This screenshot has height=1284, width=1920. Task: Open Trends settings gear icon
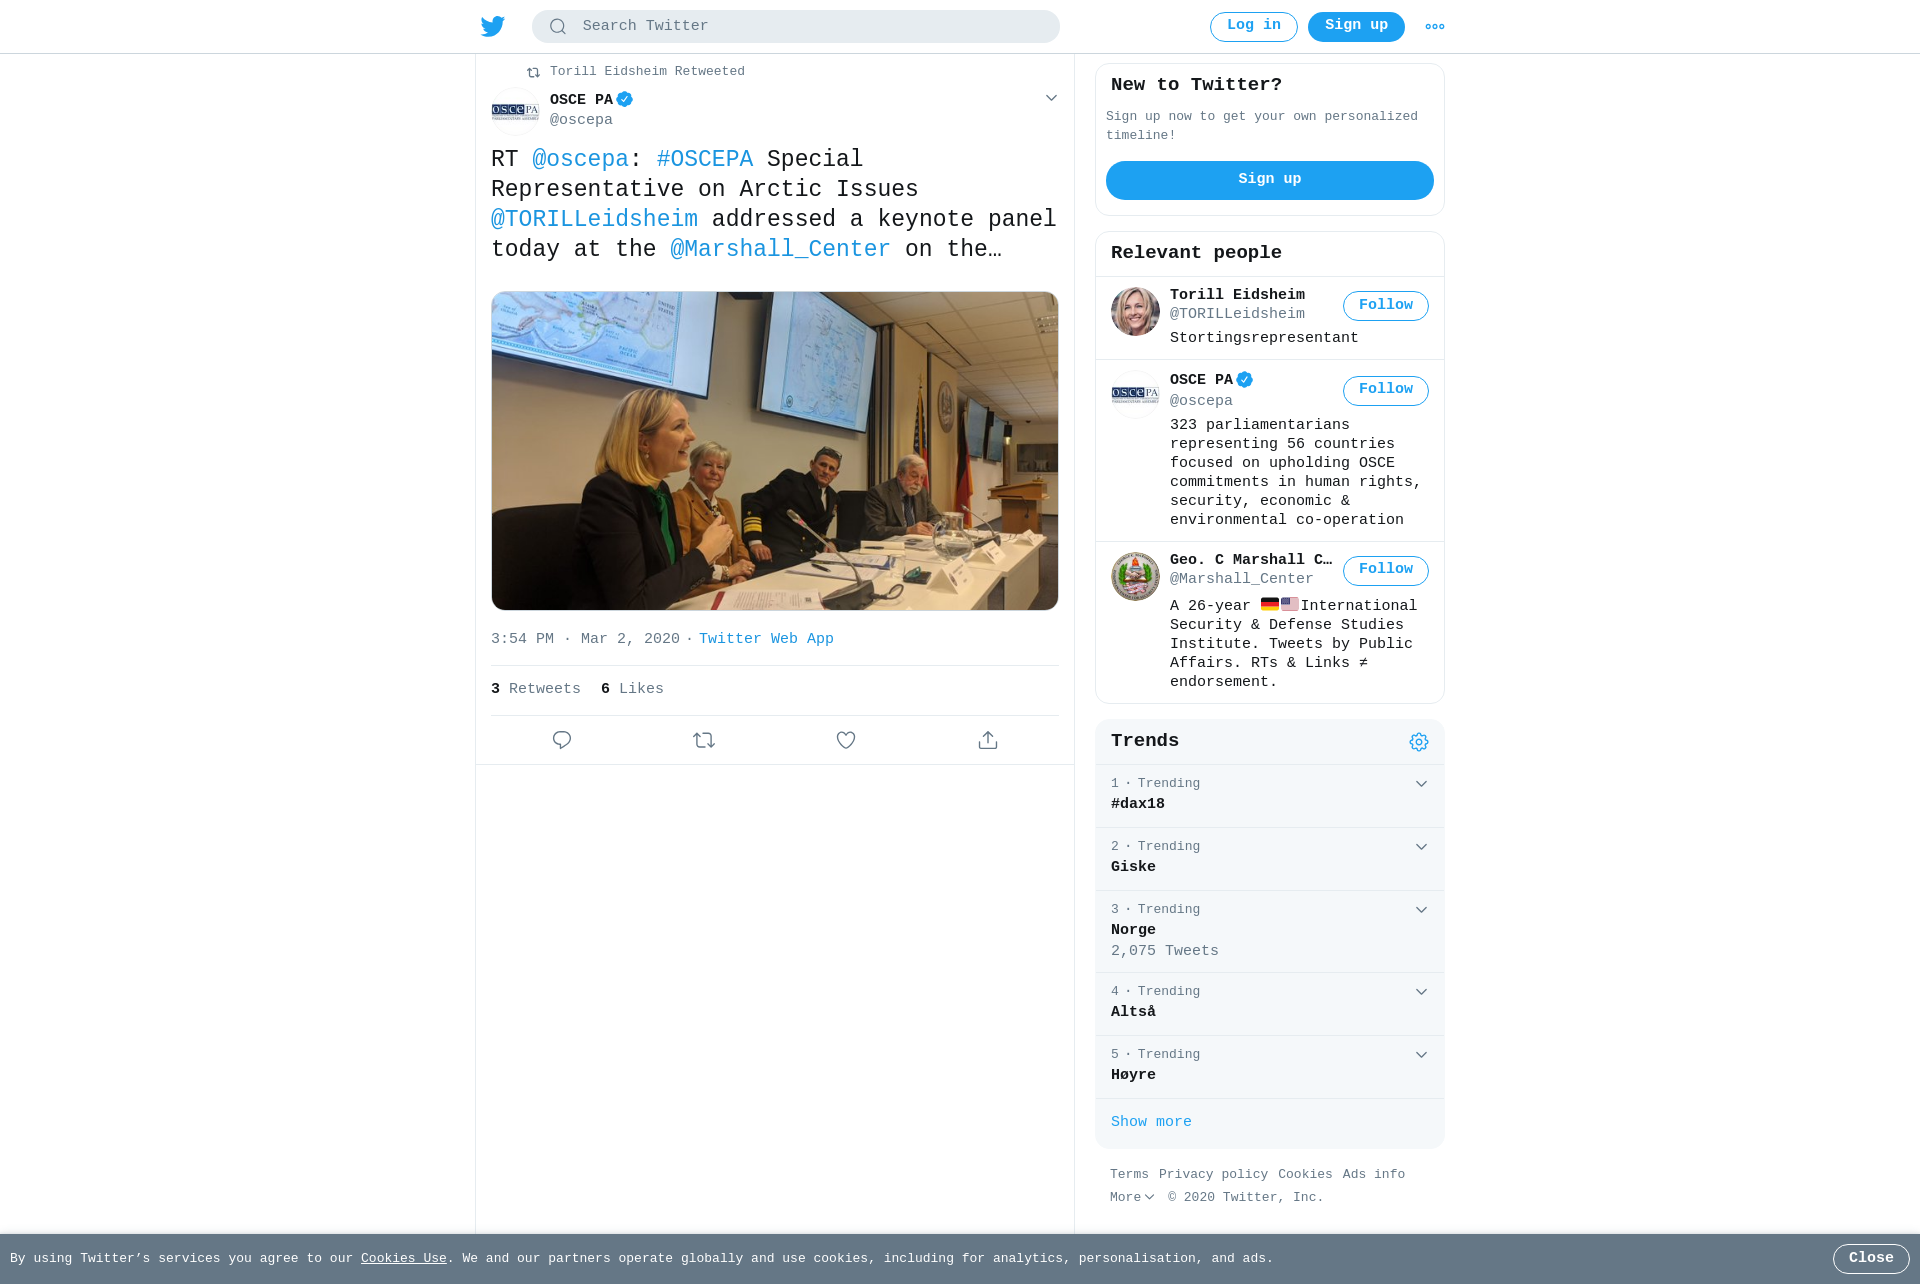[1419, 742]
